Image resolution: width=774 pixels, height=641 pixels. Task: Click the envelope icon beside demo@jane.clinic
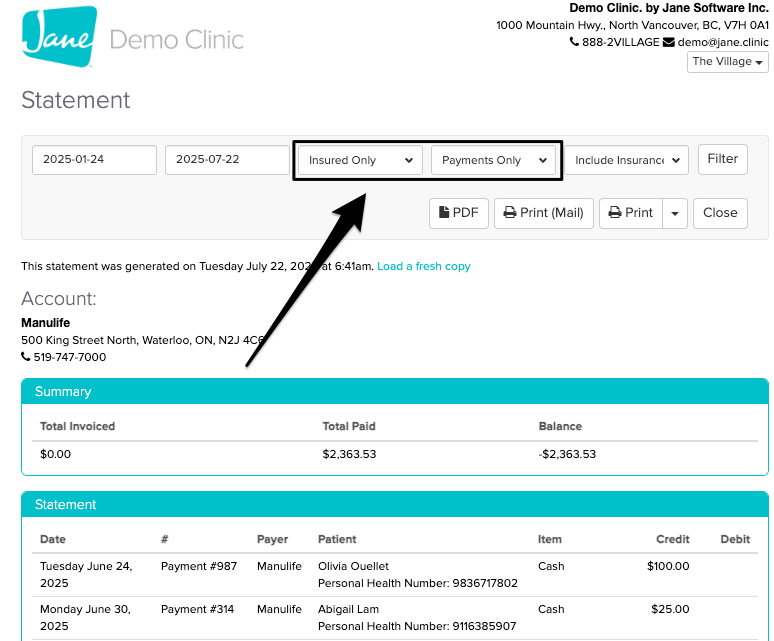coord(668,42)
